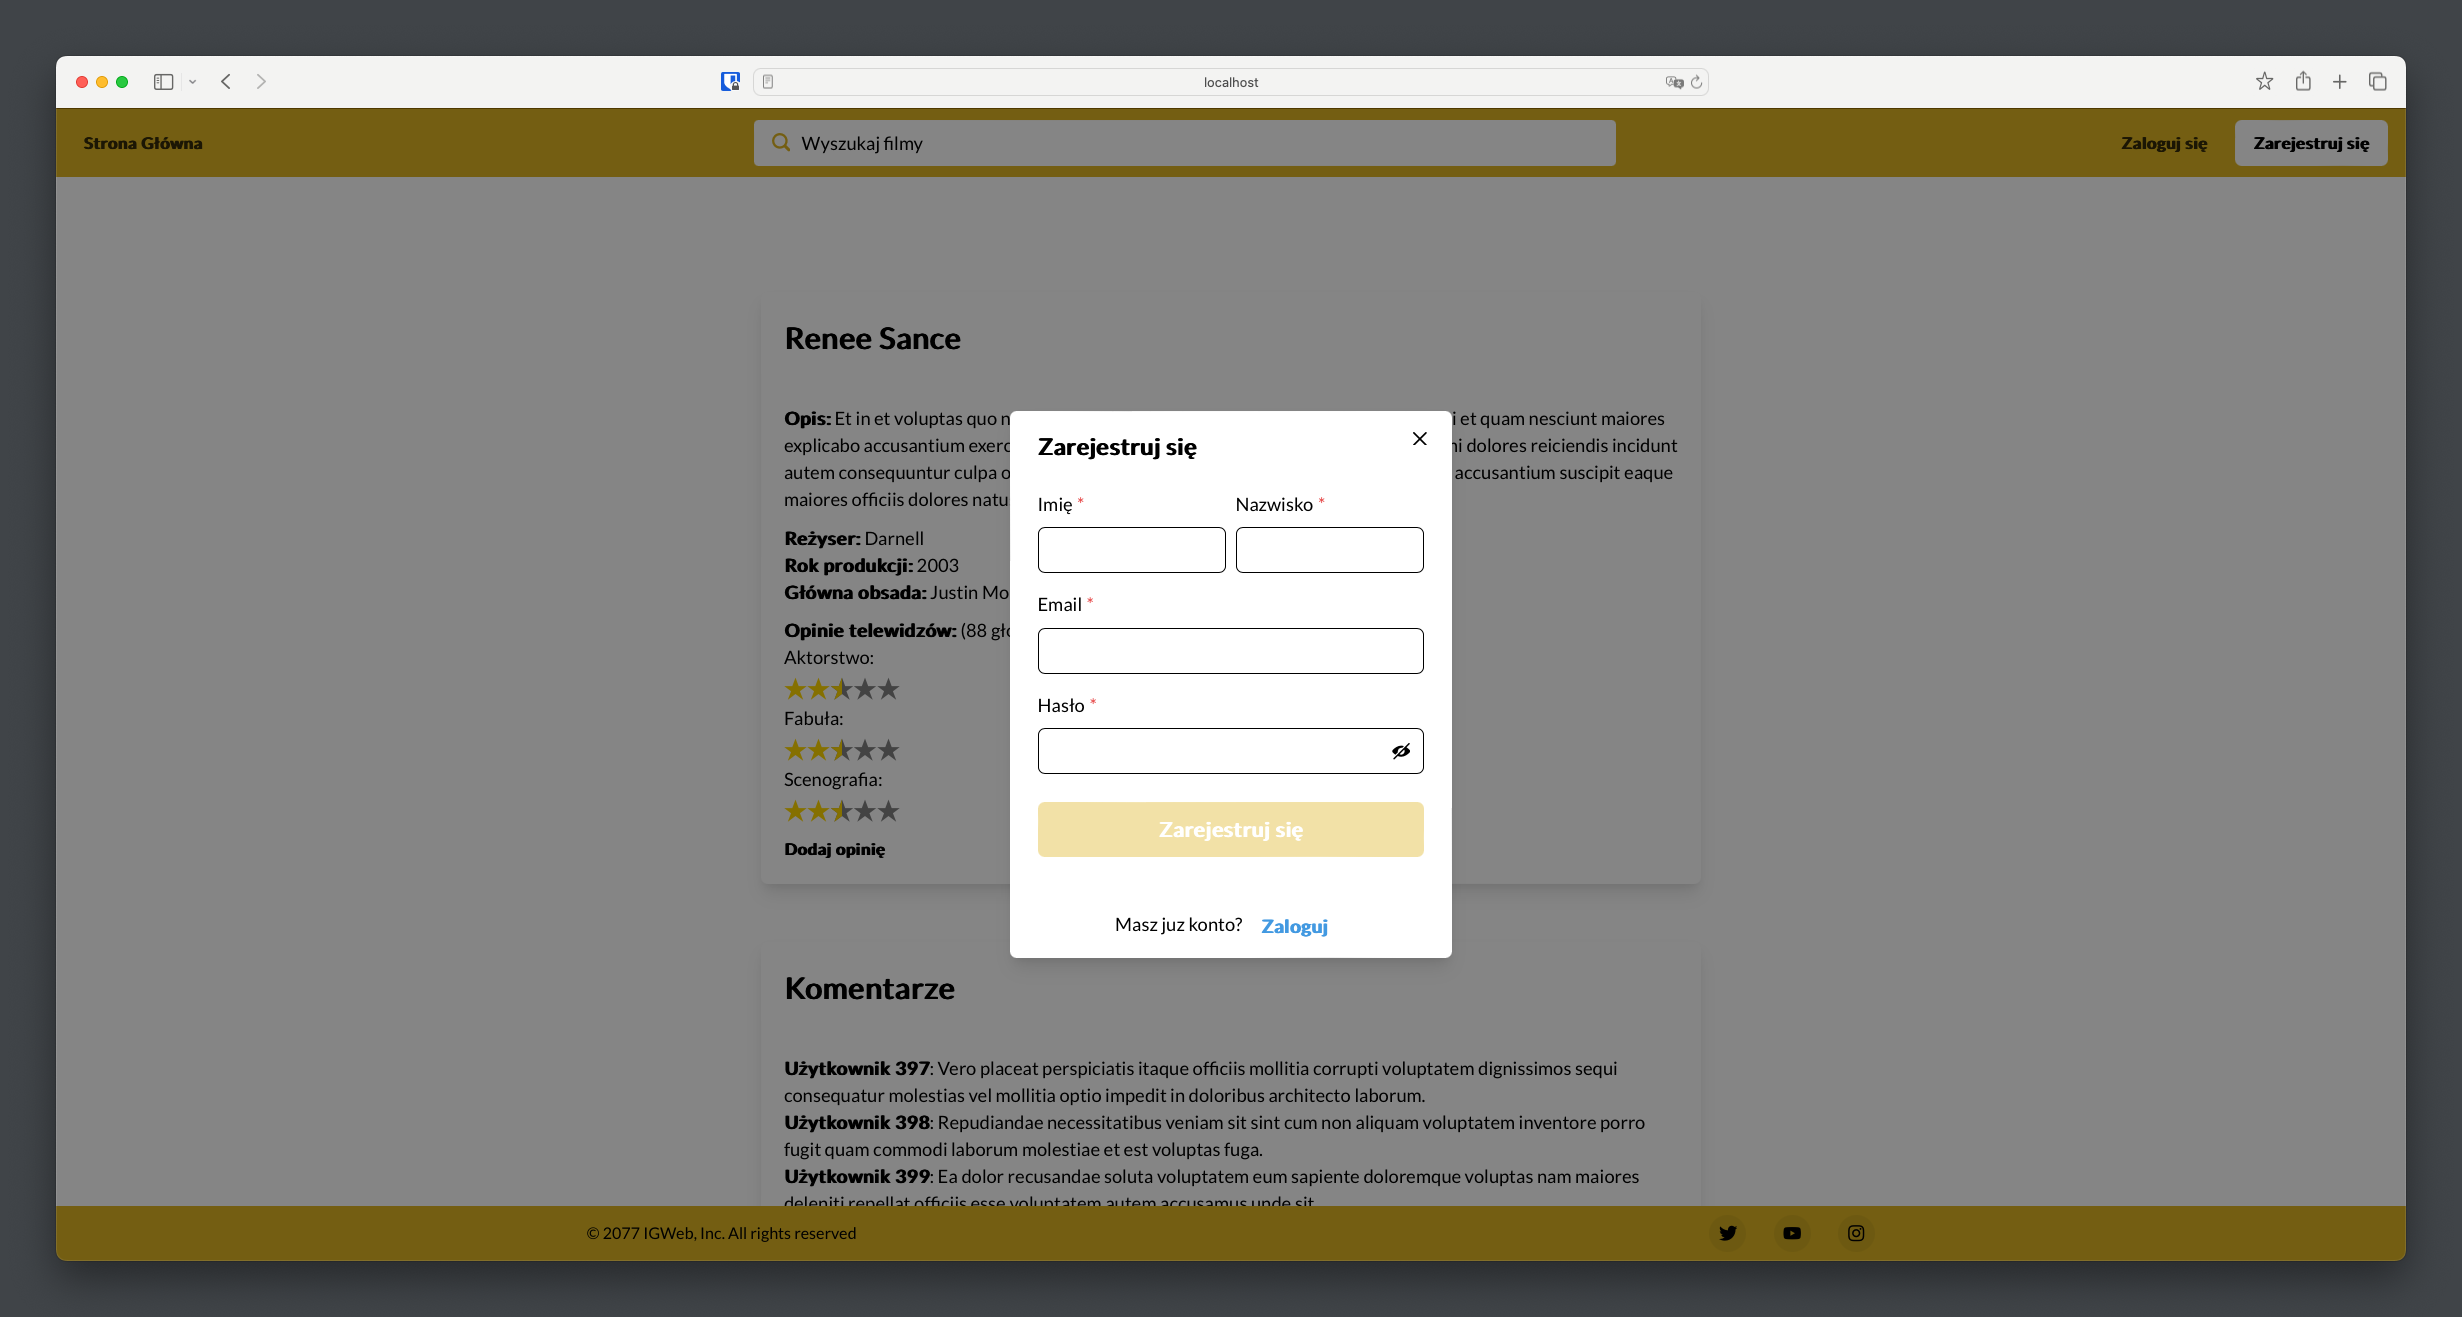The width and height of the screenshot is (2462, 1317).
Task: Go back with the browser back arrow
Action: click(x=226, y=82)
